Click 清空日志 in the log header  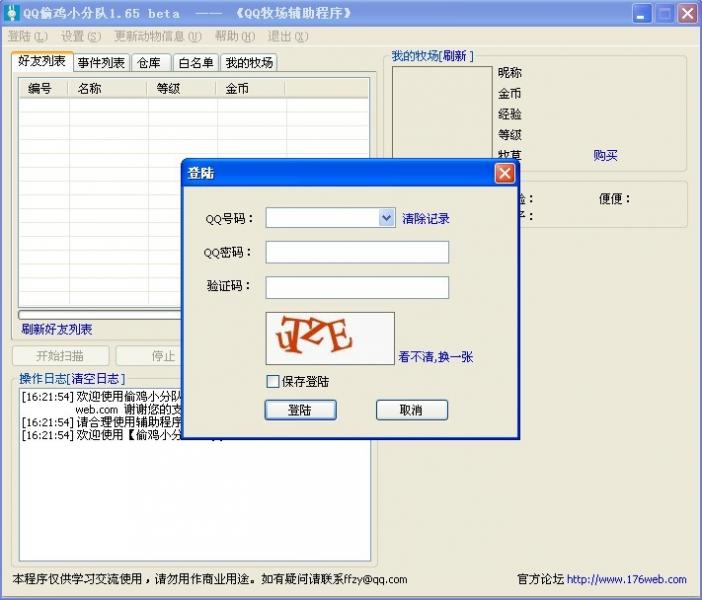[x=96, y=379]
